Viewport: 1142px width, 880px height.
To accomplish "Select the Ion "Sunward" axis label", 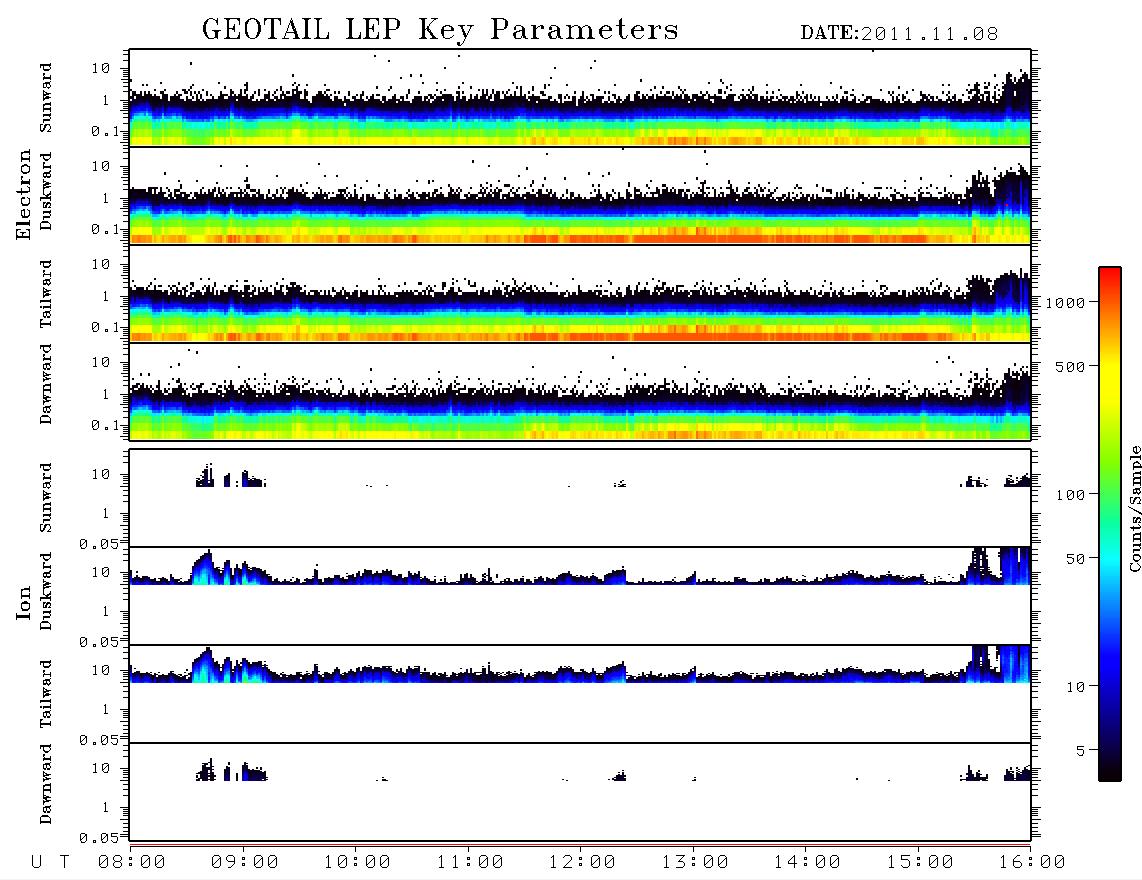I will [x=46, y=498].
